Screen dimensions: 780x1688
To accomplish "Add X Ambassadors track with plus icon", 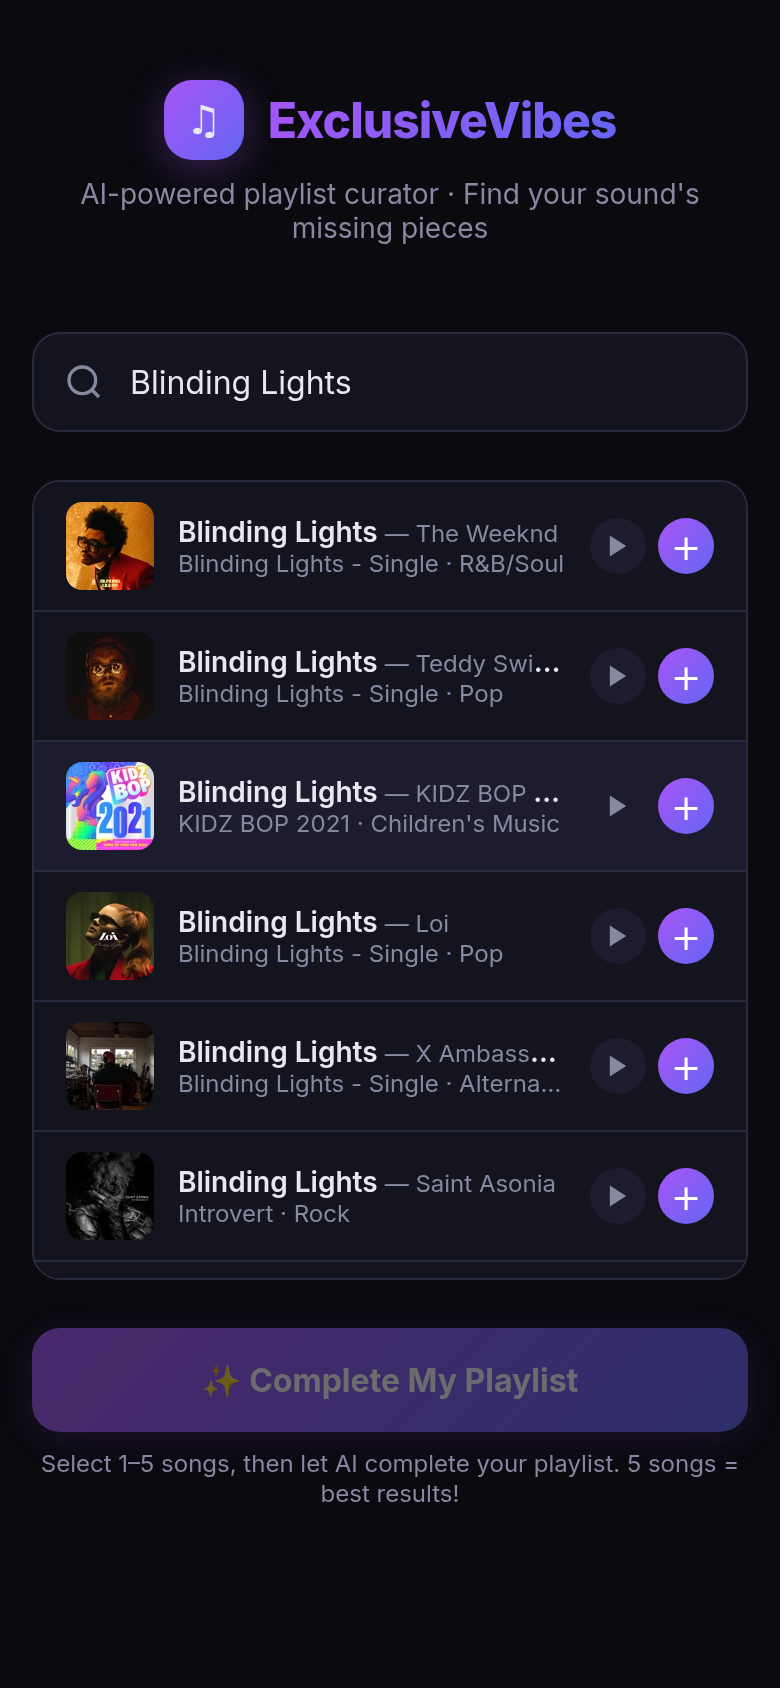I will [x=686, y=1066].
